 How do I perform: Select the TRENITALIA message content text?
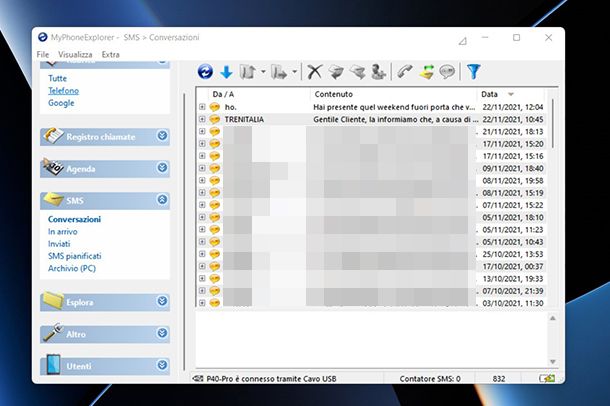click(396, 119)
